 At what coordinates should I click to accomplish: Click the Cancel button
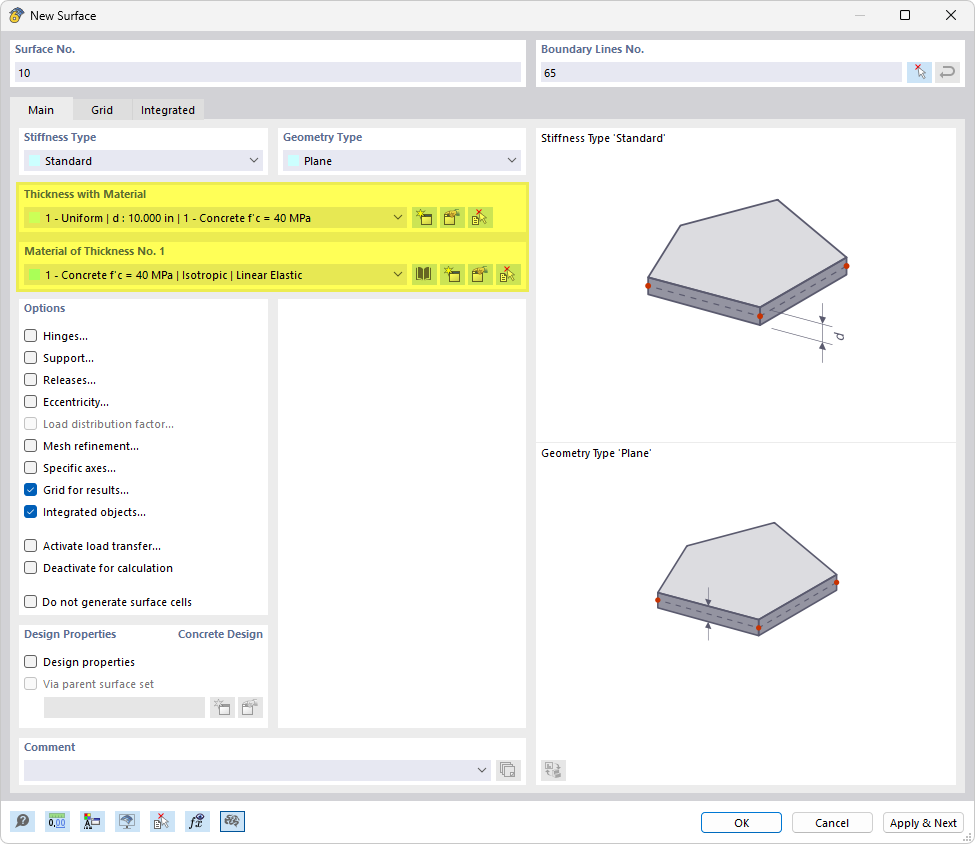tap(832, 822)
